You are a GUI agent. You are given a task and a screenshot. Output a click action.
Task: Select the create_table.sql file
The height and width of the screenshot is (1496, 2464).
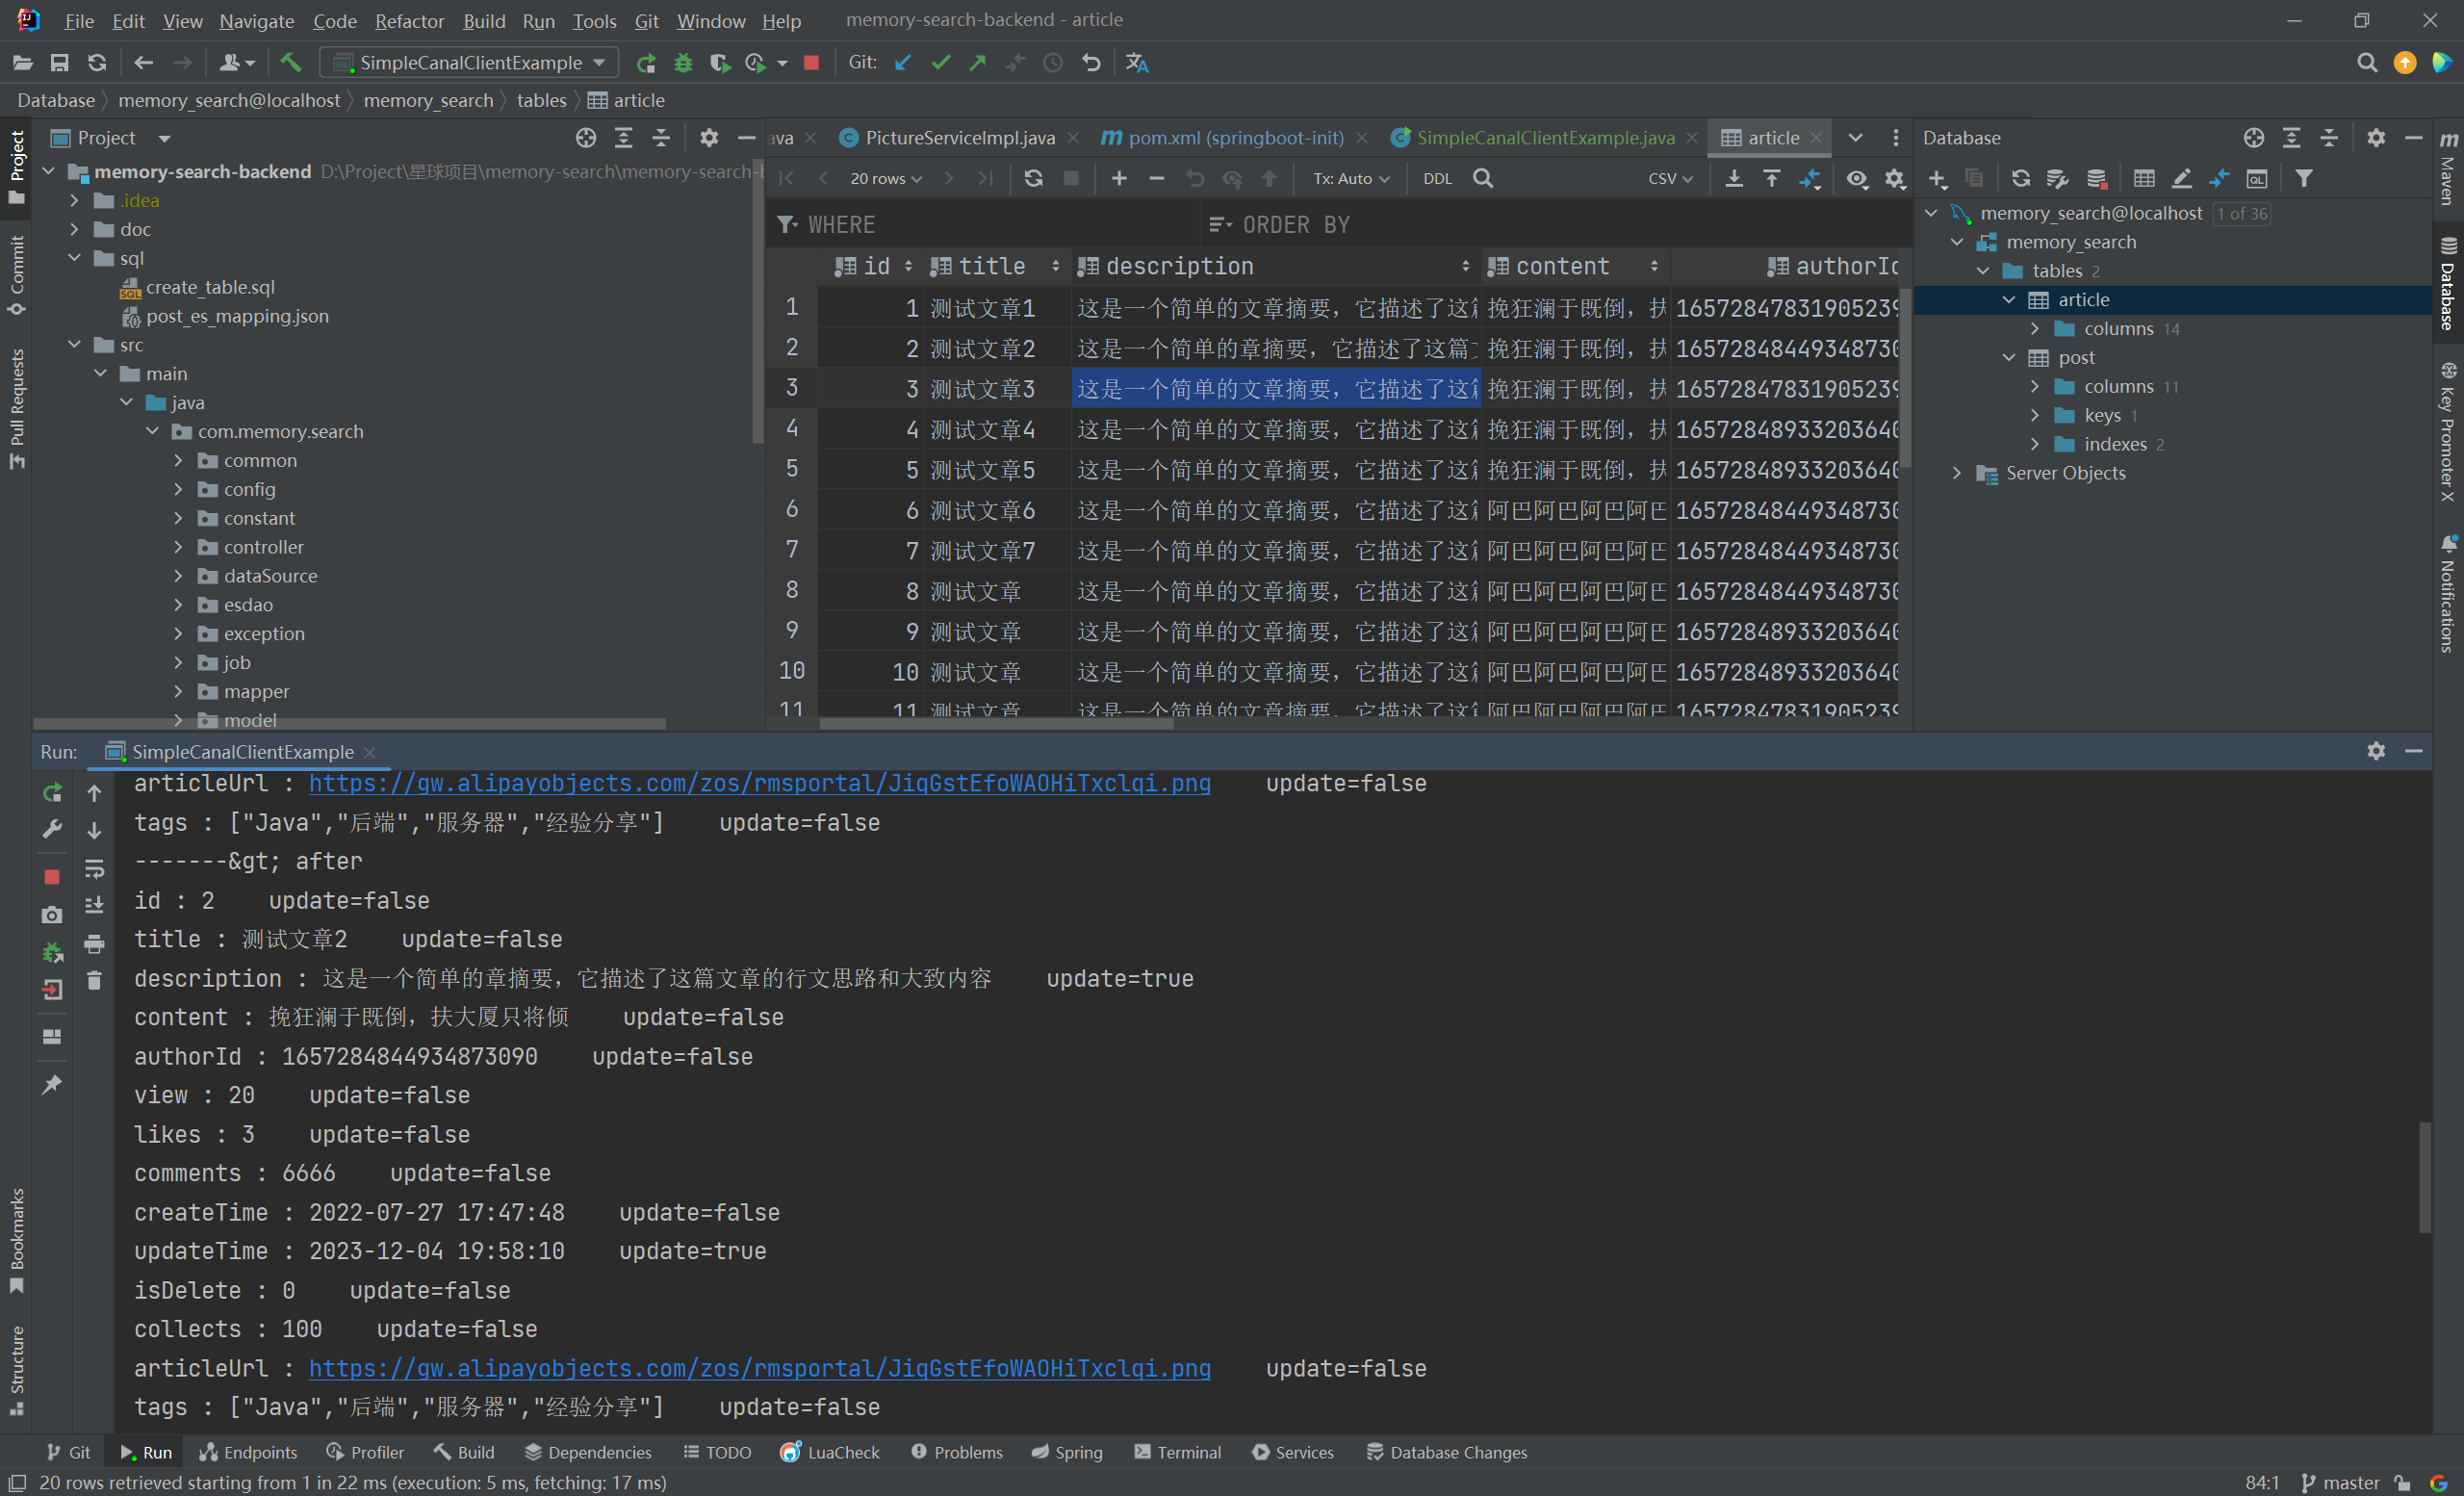pos(210,287)
